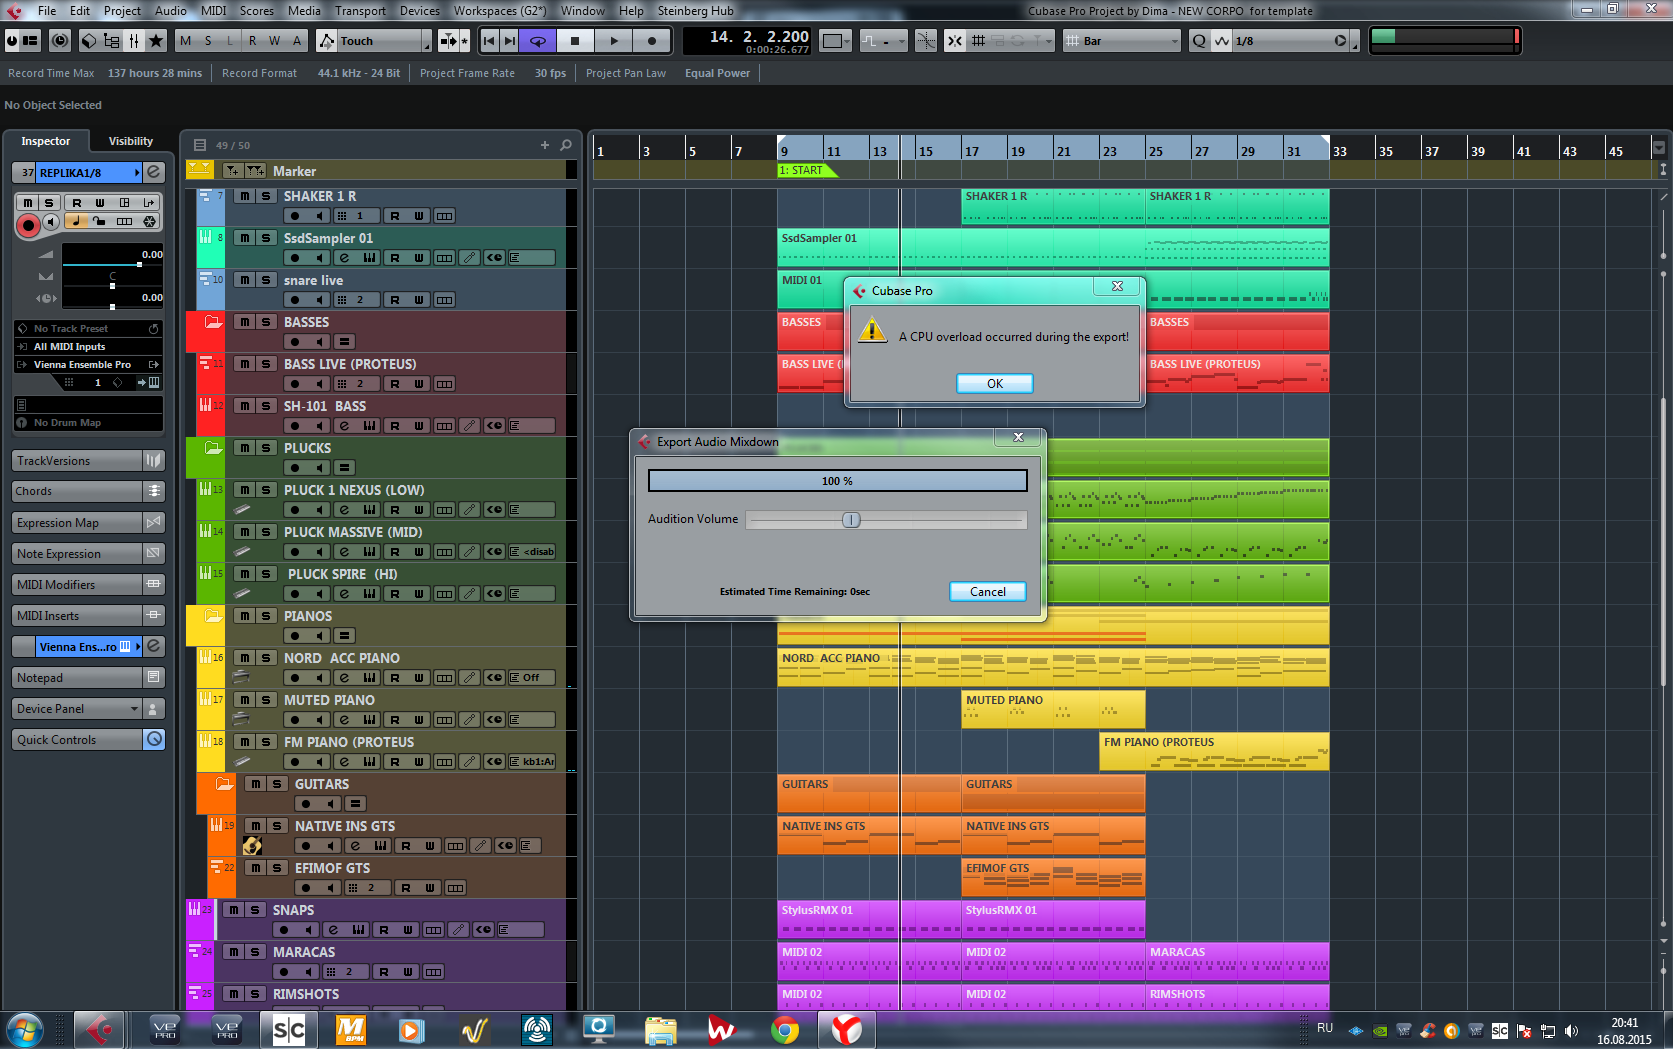Viewport: 1673px width, 1049px height.
Task: Toggle snap to zero crossing
Action: point(927,41)
